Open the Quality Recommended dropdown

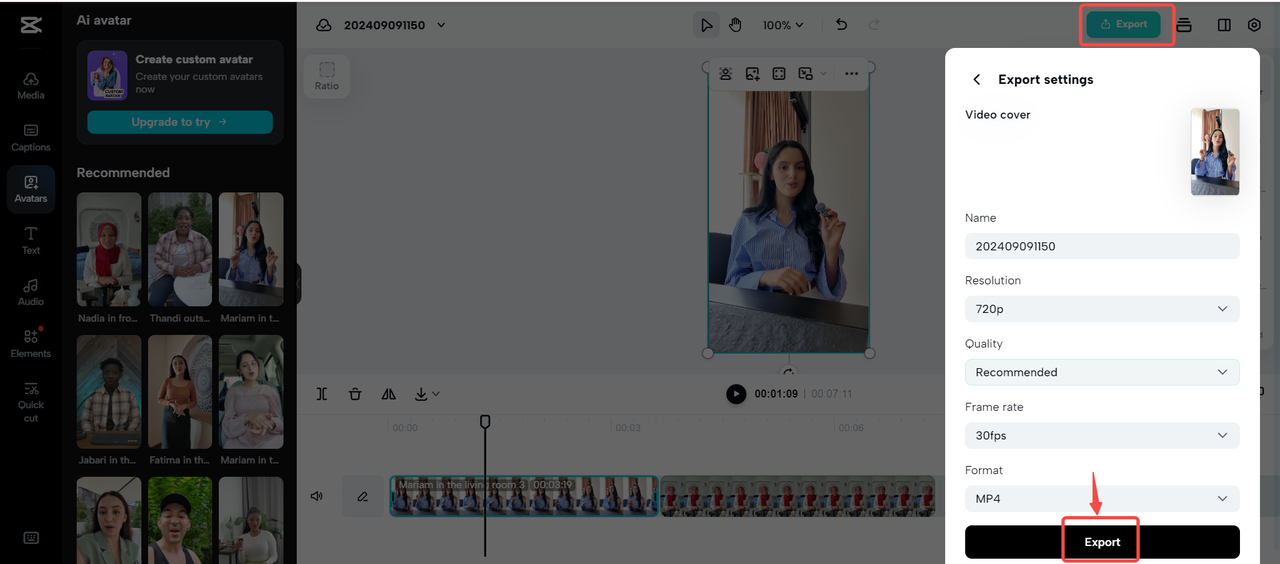(x=1102, y=372)
